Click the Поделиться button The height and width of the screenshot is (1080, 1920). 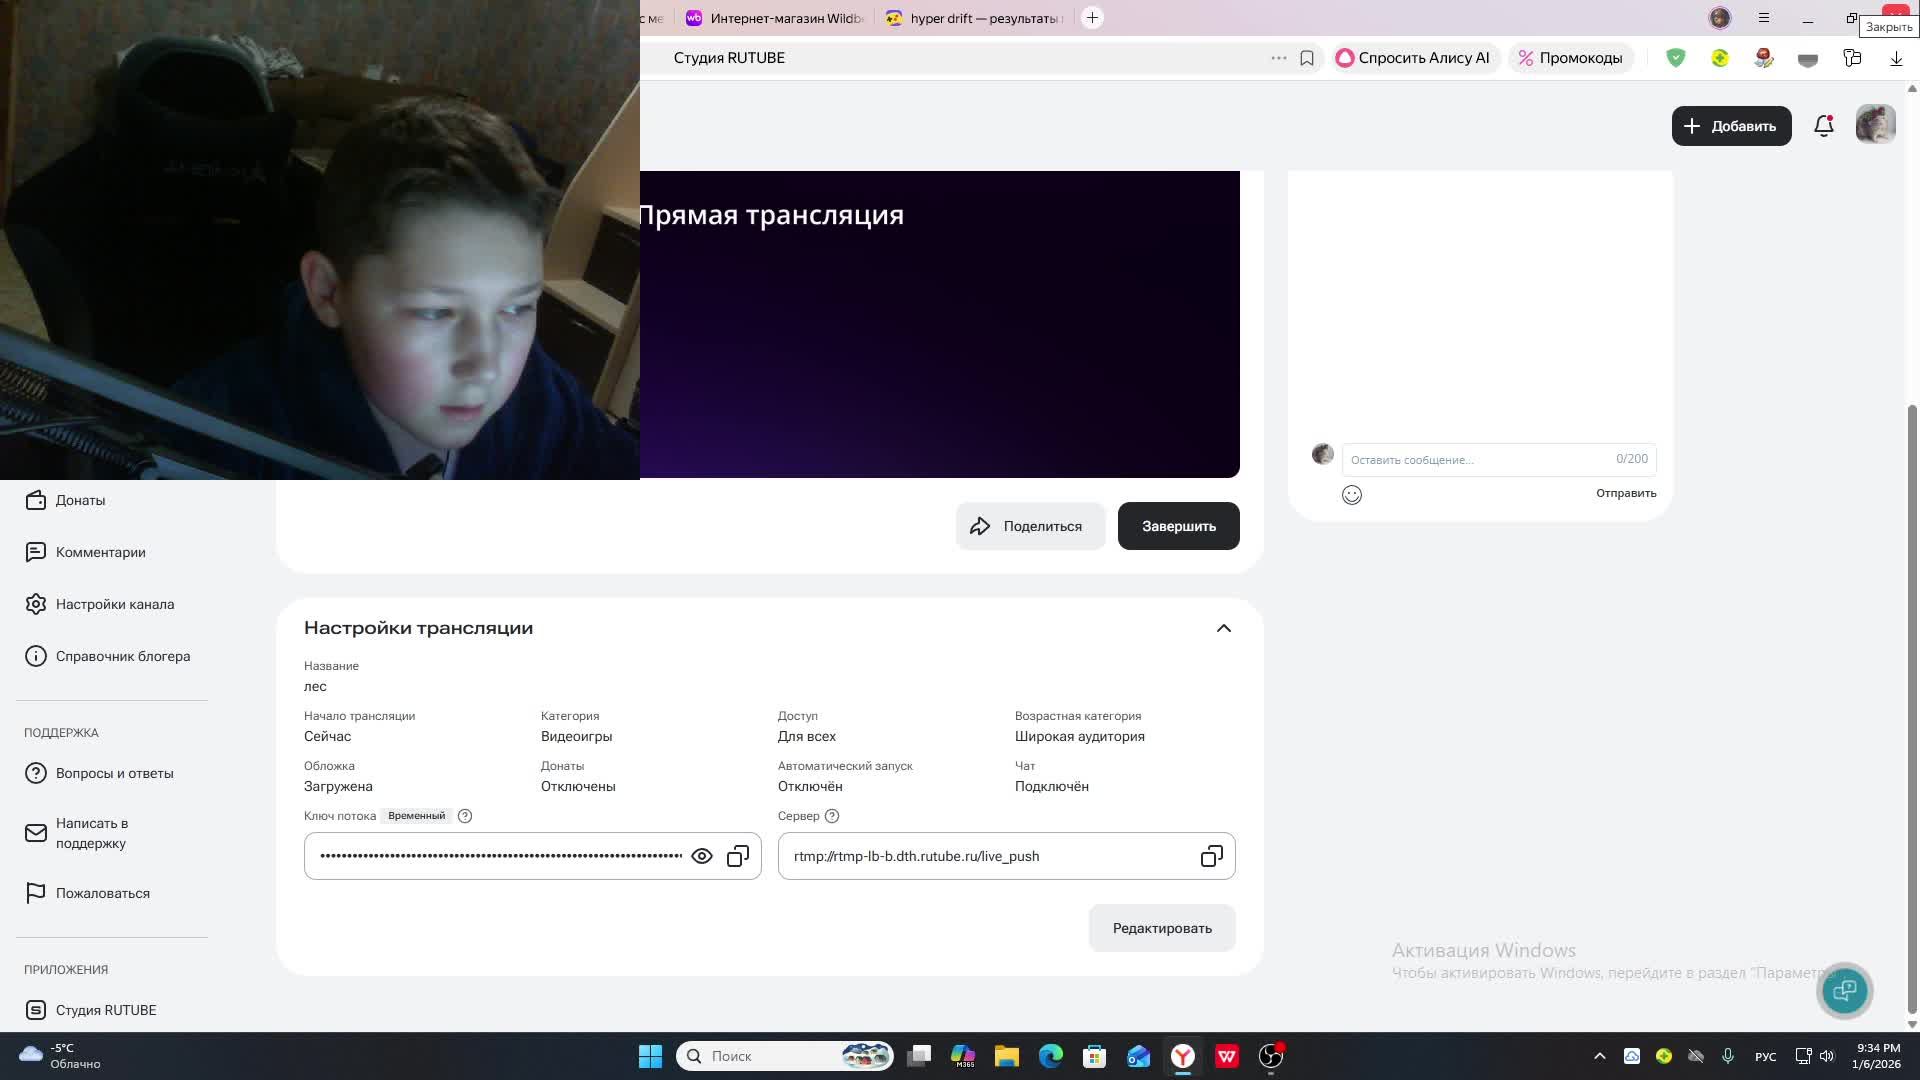coord(1030,526)
